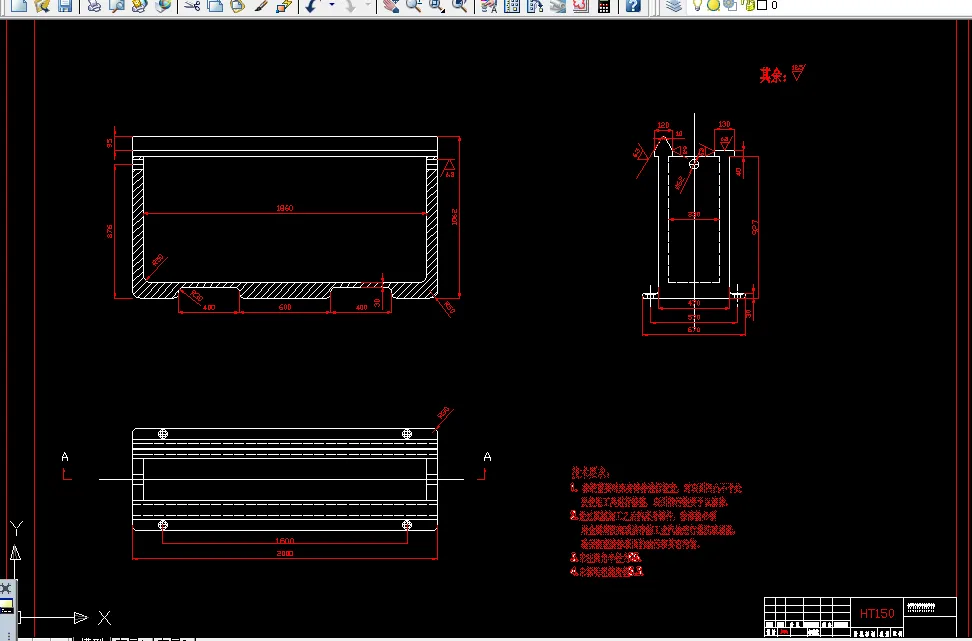The image size is (972, 641).
Task: Toggle the lock on layer 0
Action: pyautogui.click(x=749, y=5)
